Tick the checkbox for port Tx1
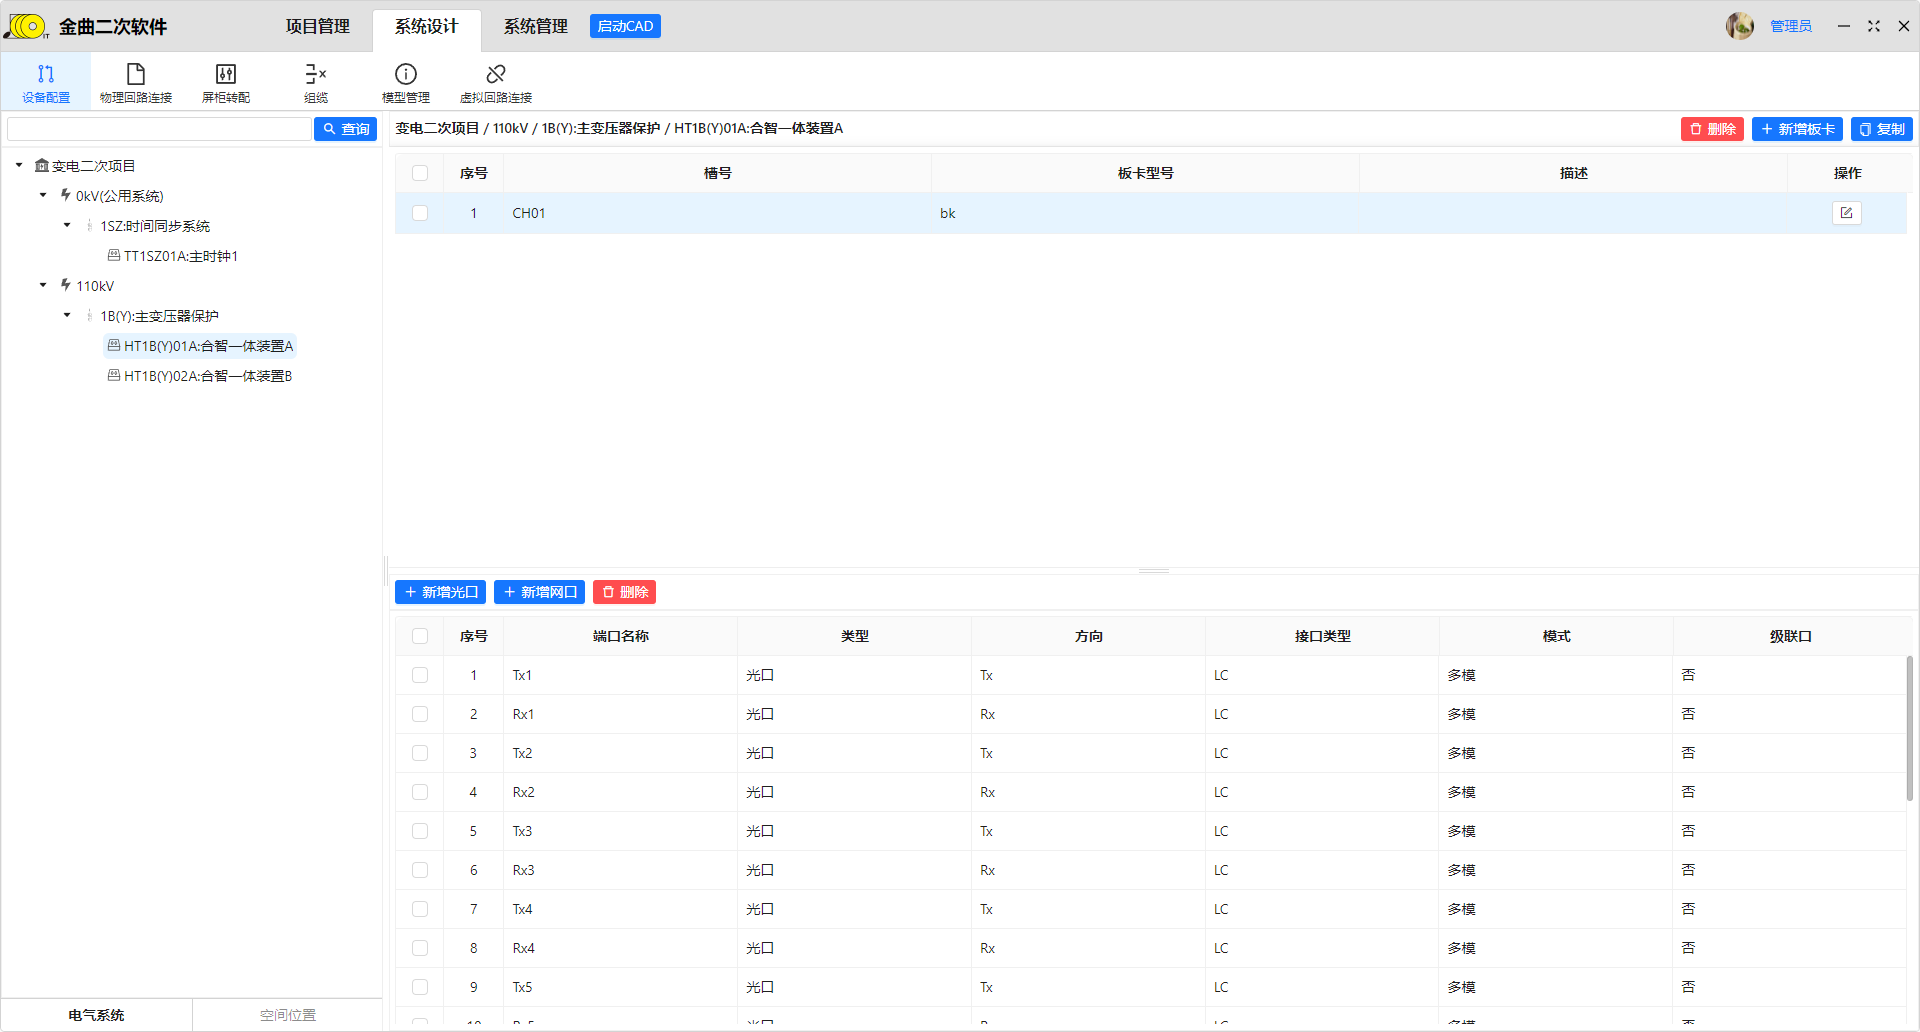 [x=420, y=675]
